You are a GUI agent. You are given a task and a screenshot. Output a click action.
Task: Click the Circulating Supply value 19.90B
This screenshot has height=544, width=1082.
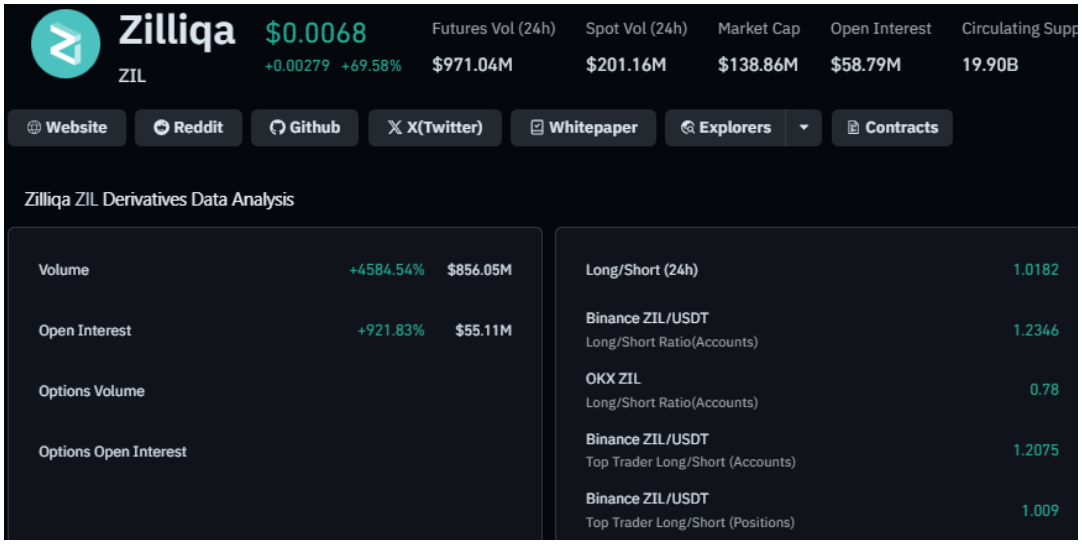[990, 65]
